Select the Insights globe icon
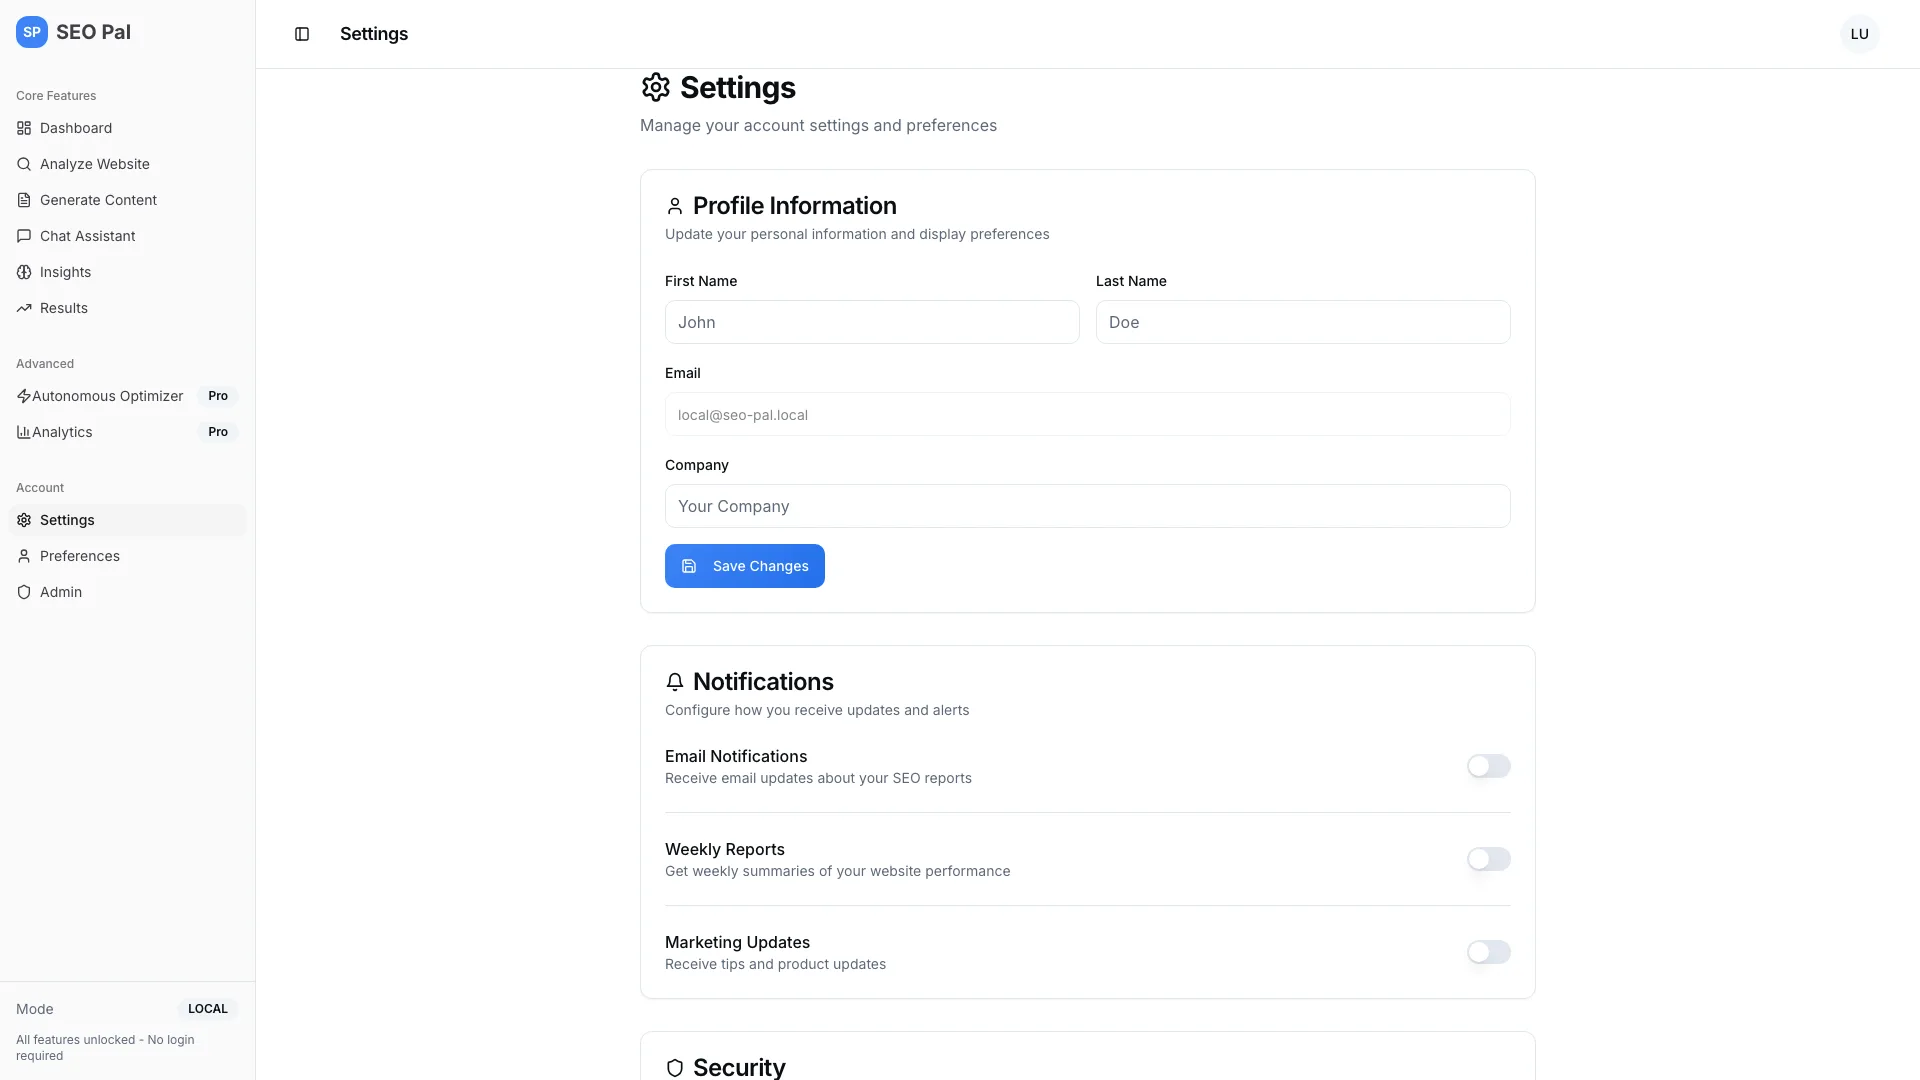 click(24, 272)
